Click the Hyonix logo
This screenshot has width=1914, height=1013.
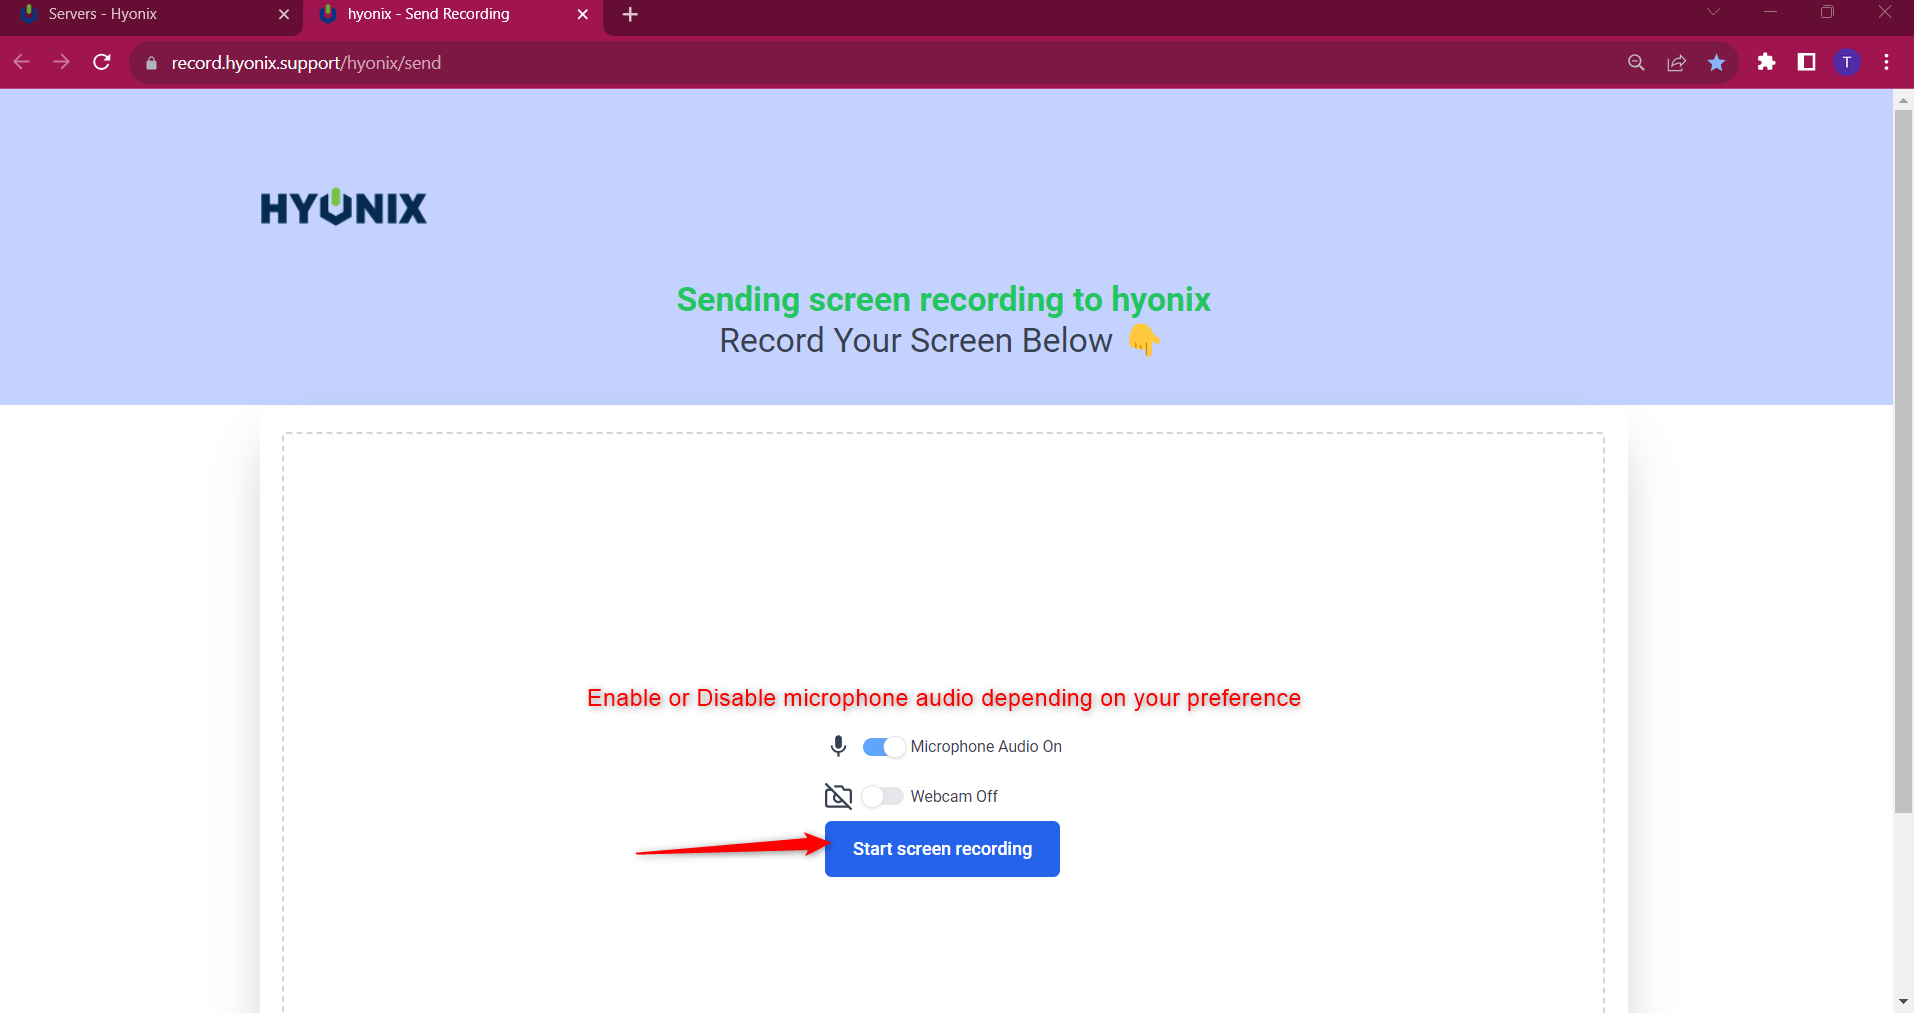click(x=343, y=208)
